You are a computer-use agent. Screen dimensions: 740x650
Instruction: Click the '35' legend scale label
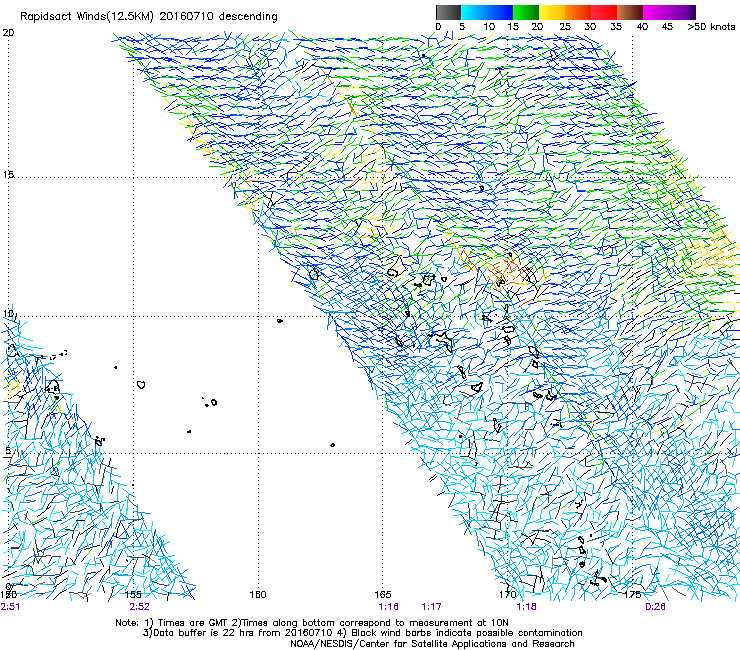click(x=616, y=26)
